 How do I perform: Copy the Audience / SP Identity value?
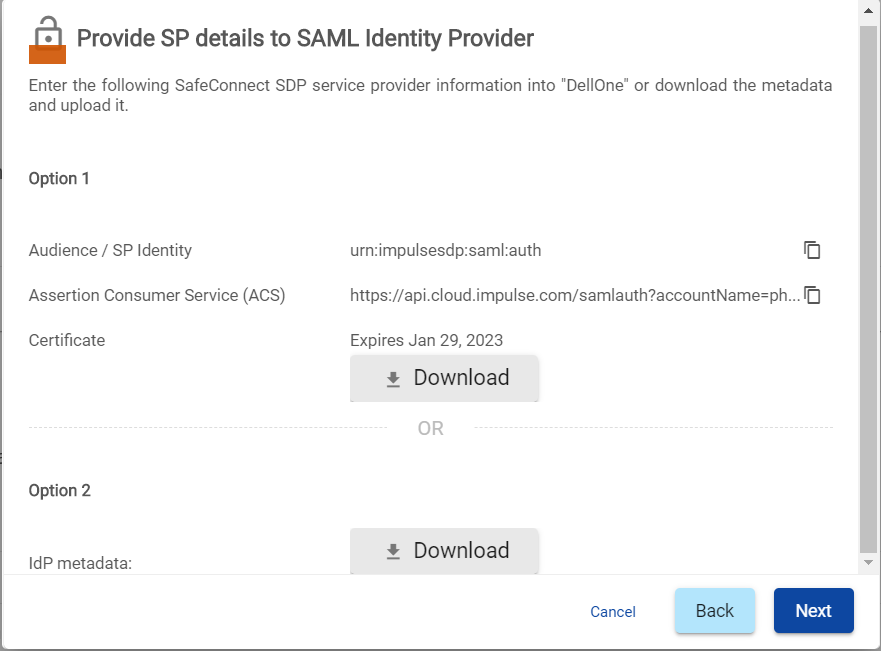(x=812, y=250)
